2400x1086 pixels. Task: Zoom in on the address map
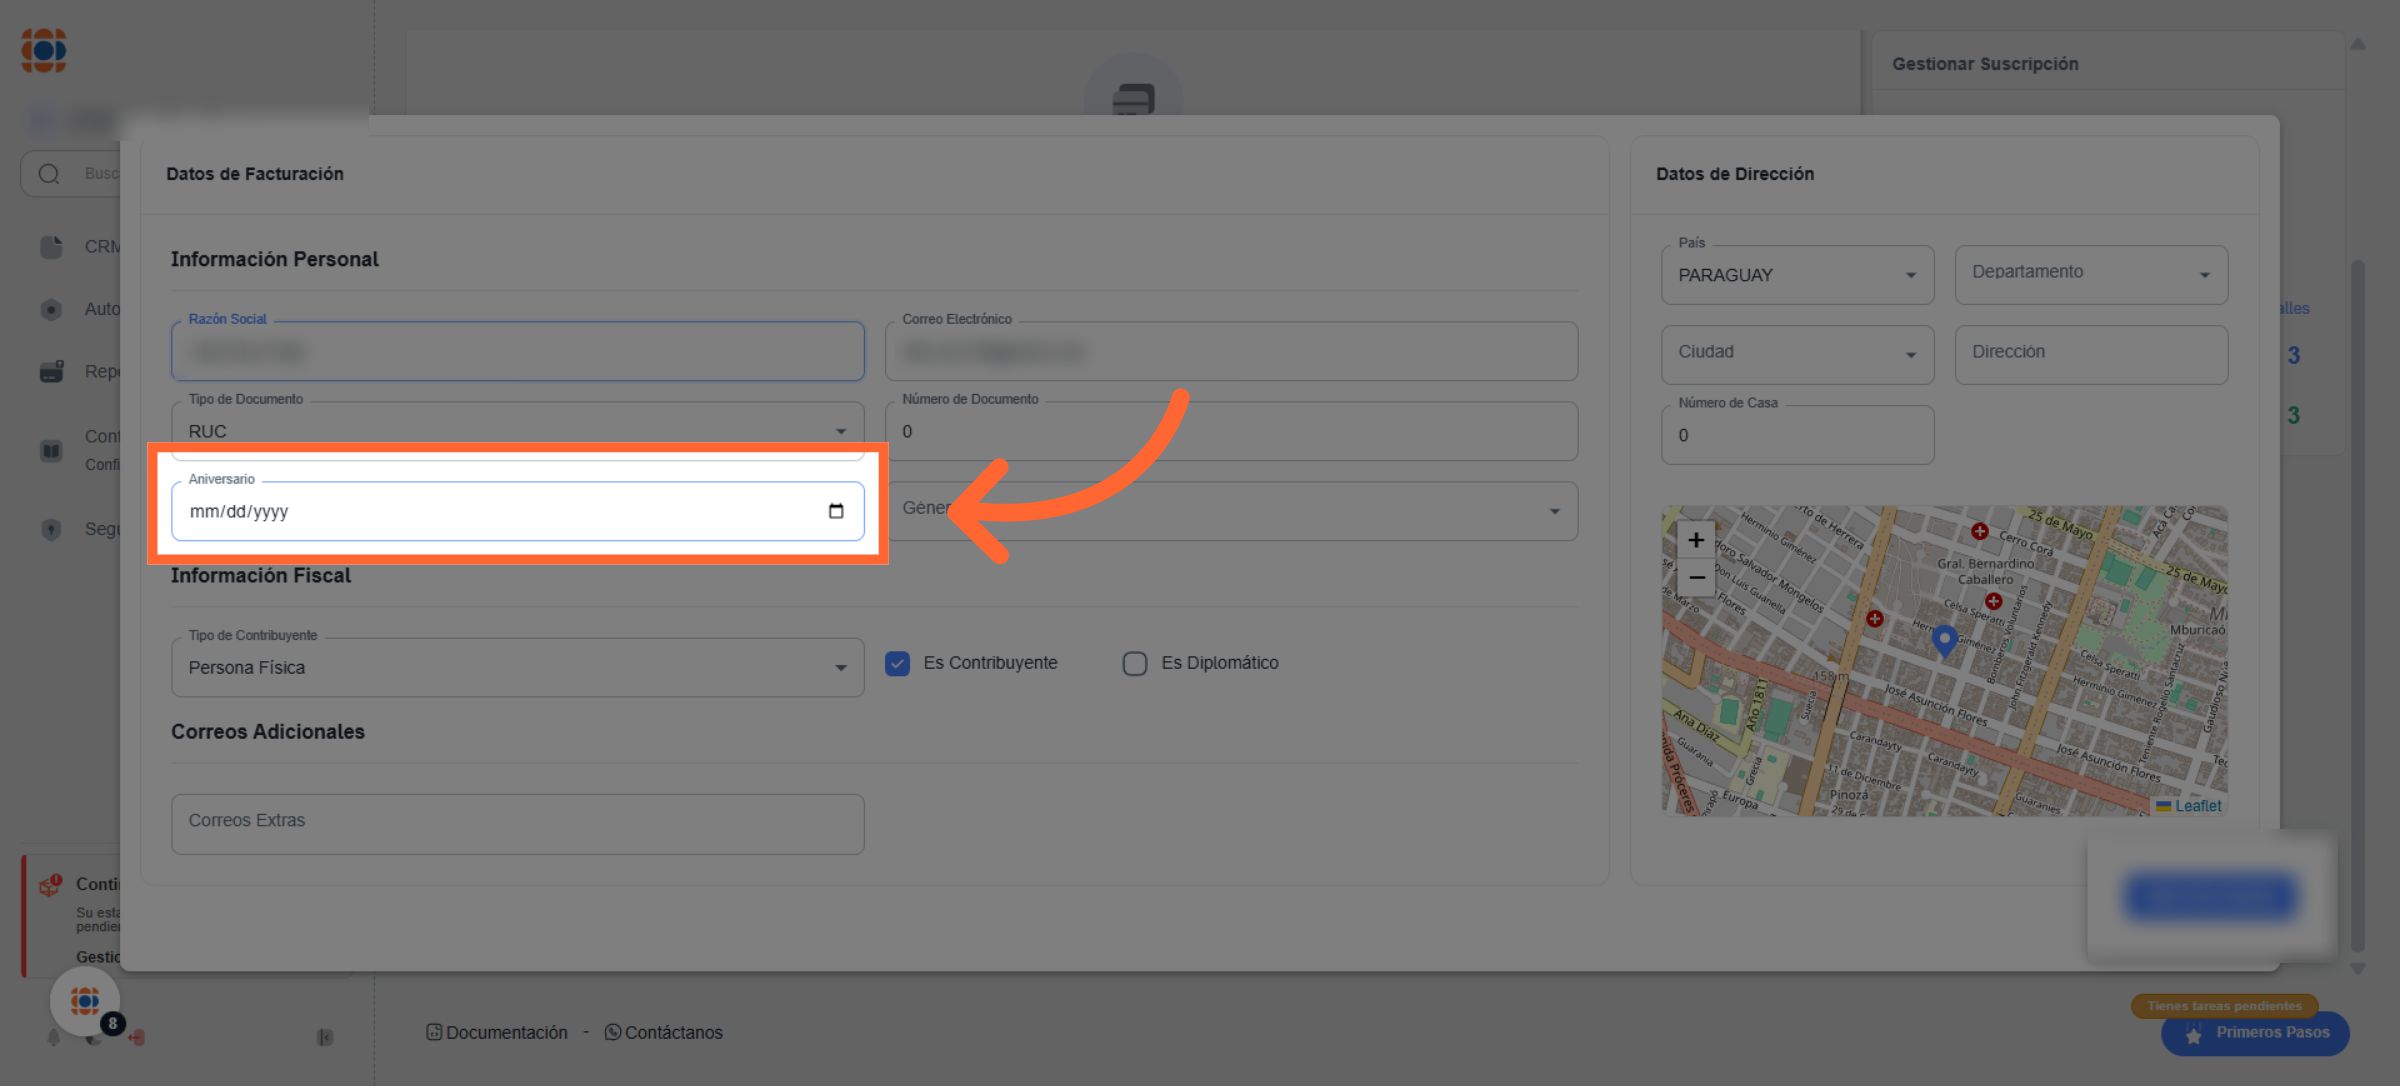coord(1696,540)
